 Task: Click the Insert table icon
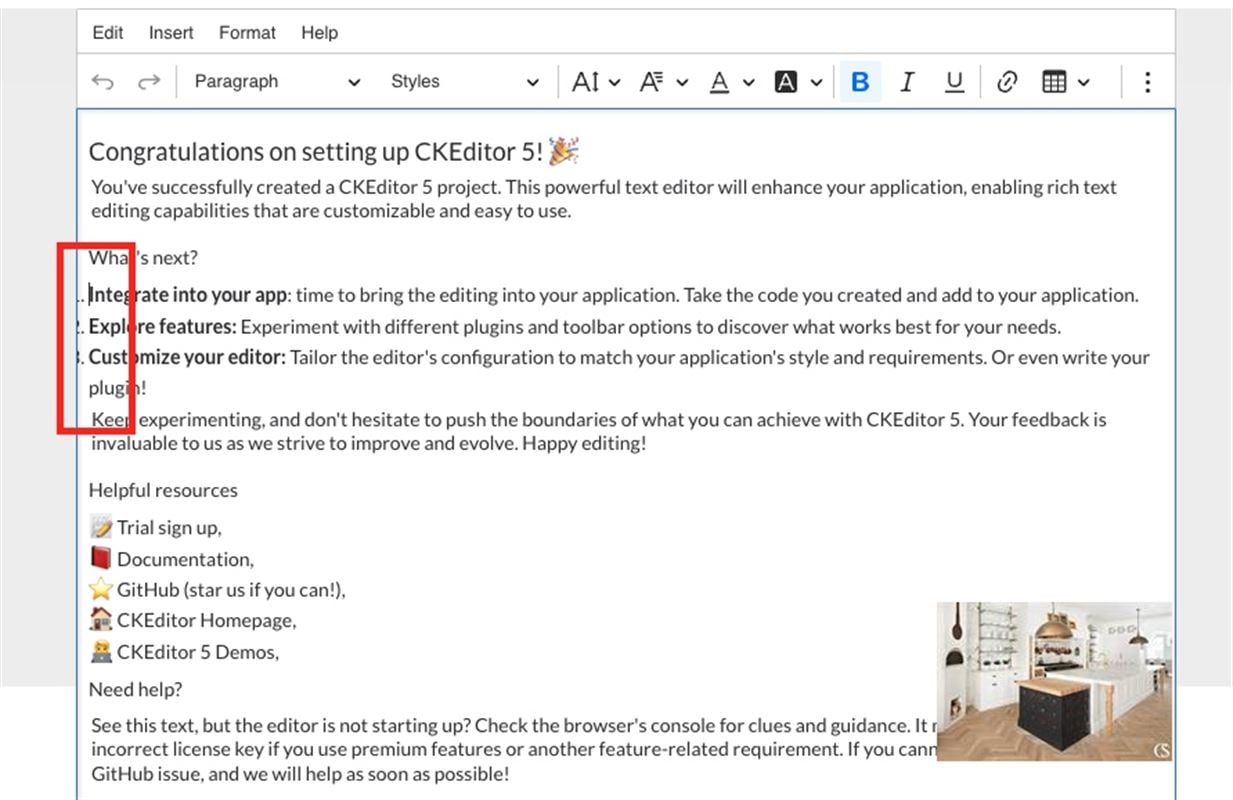tap(1054, 82)
